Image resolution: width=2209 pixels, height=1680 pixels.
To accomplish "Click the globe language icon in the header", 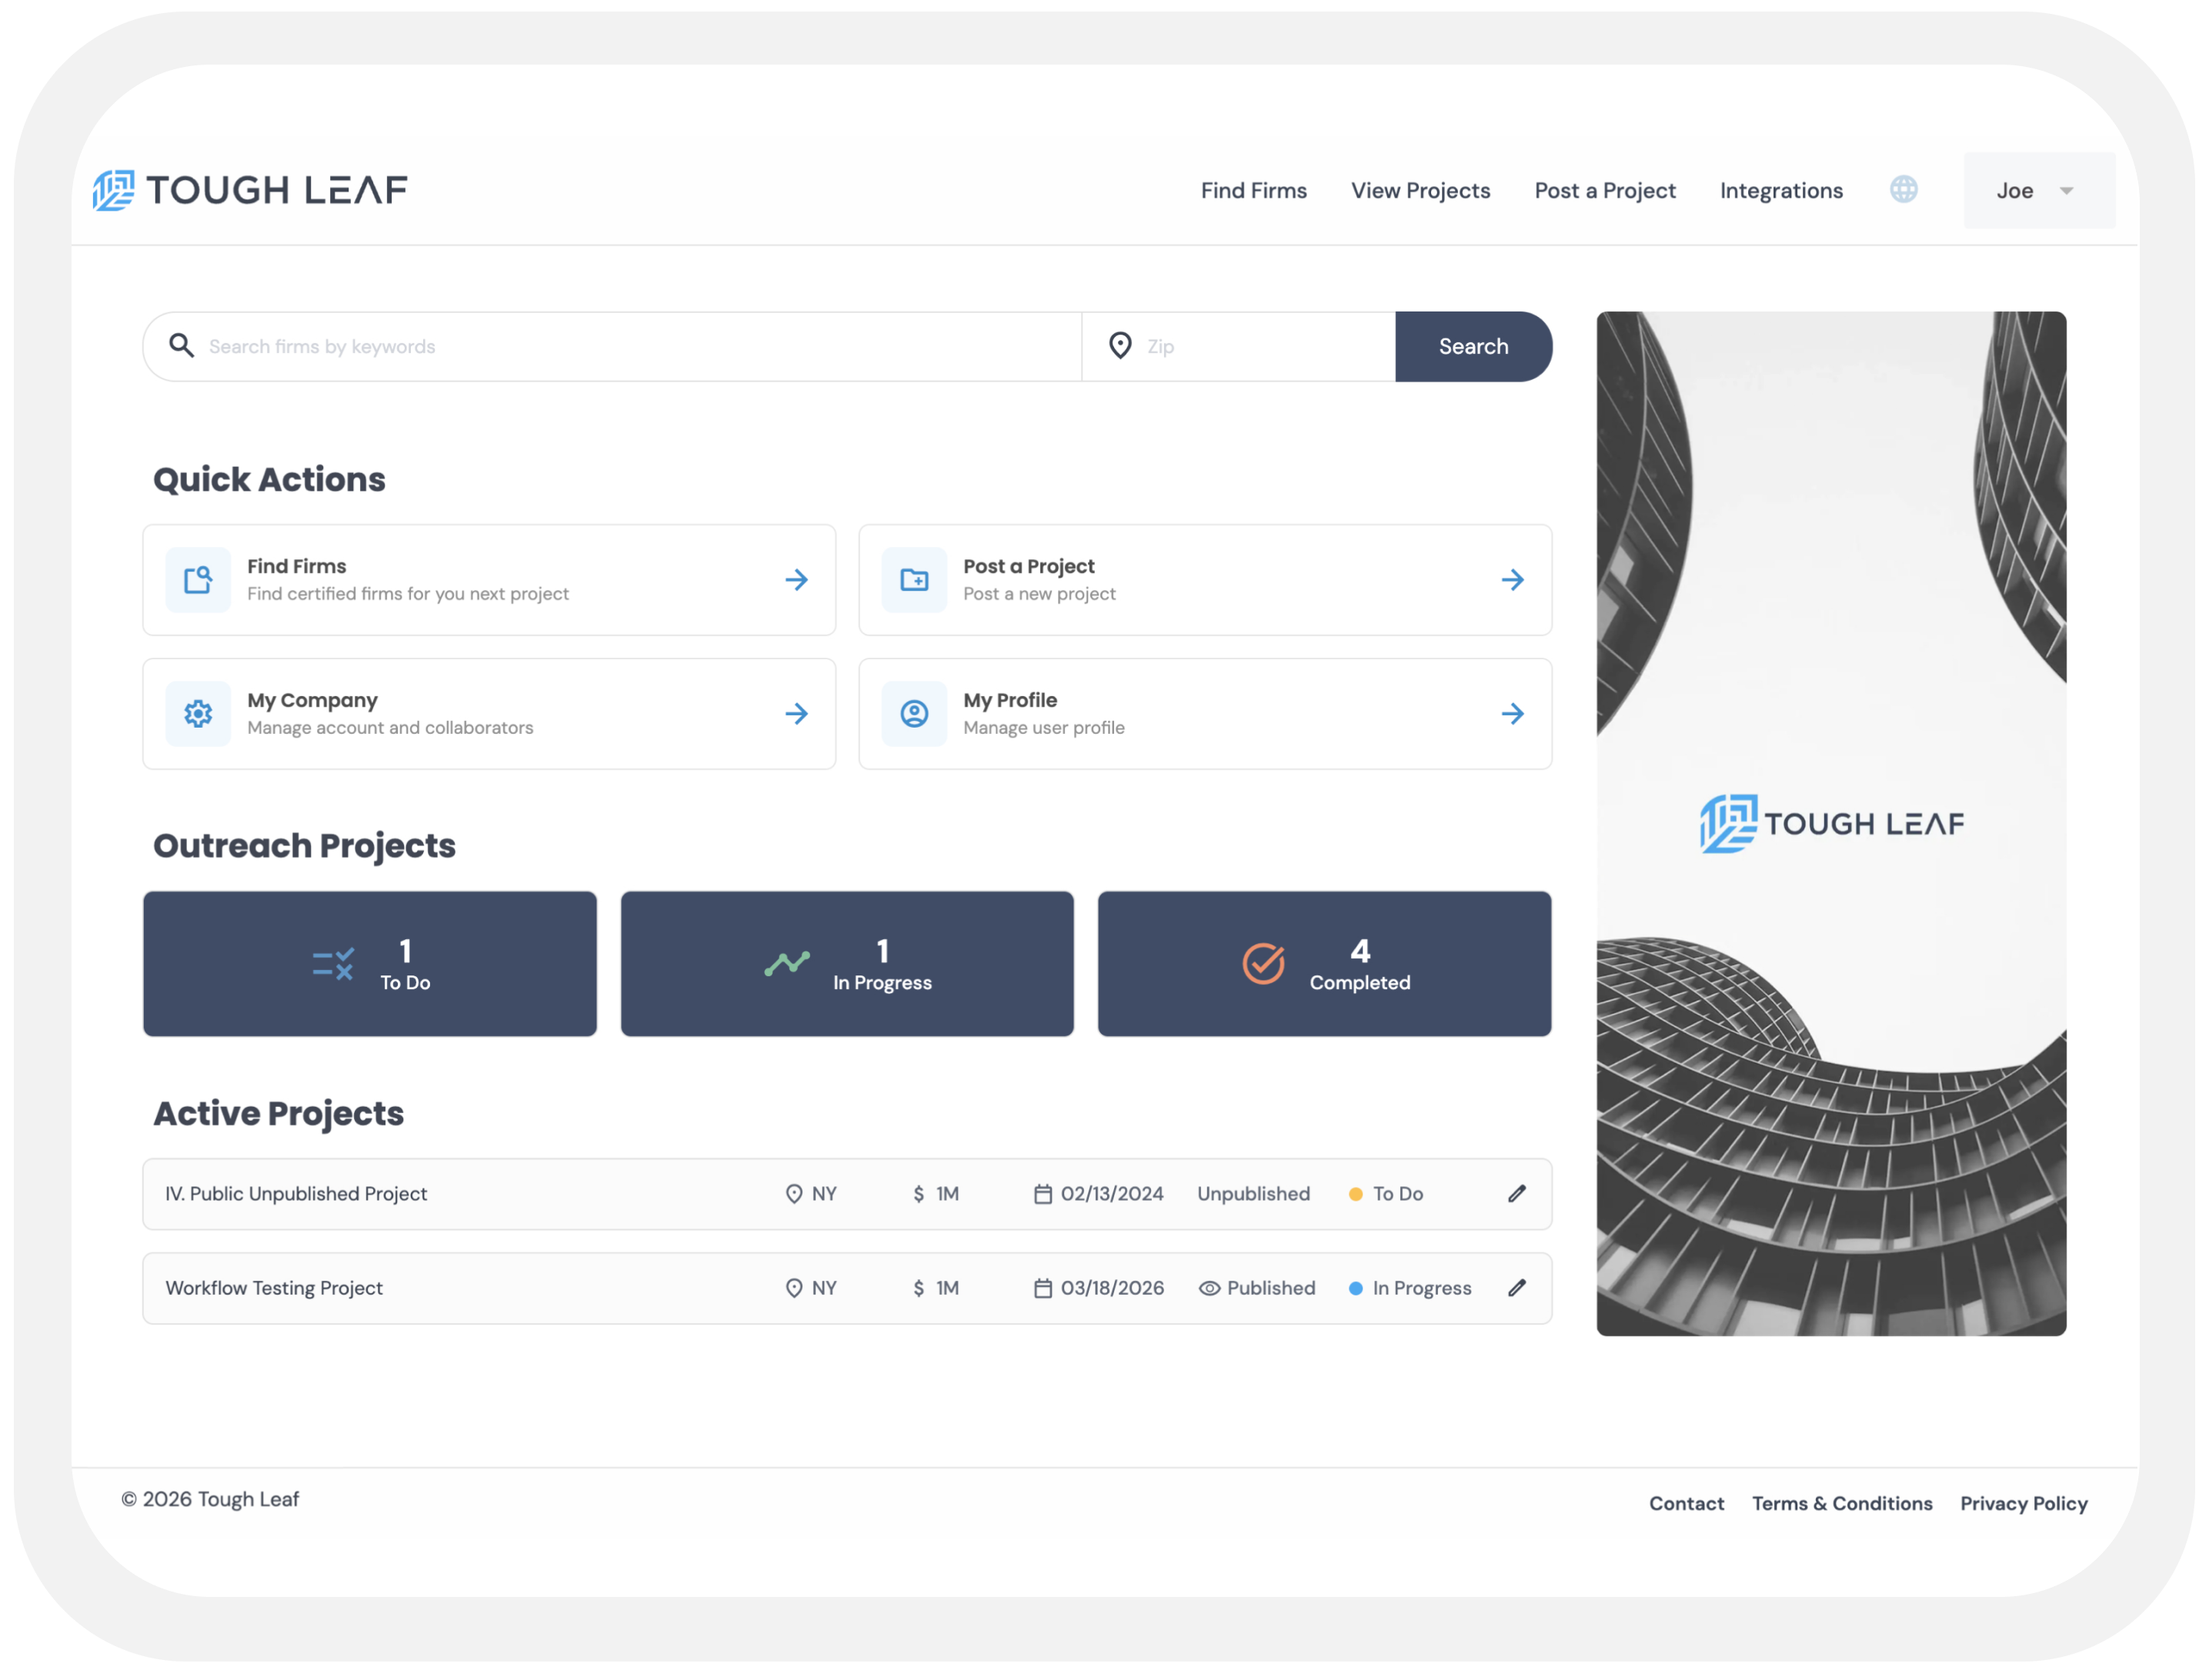I will tap(1904, 190).
